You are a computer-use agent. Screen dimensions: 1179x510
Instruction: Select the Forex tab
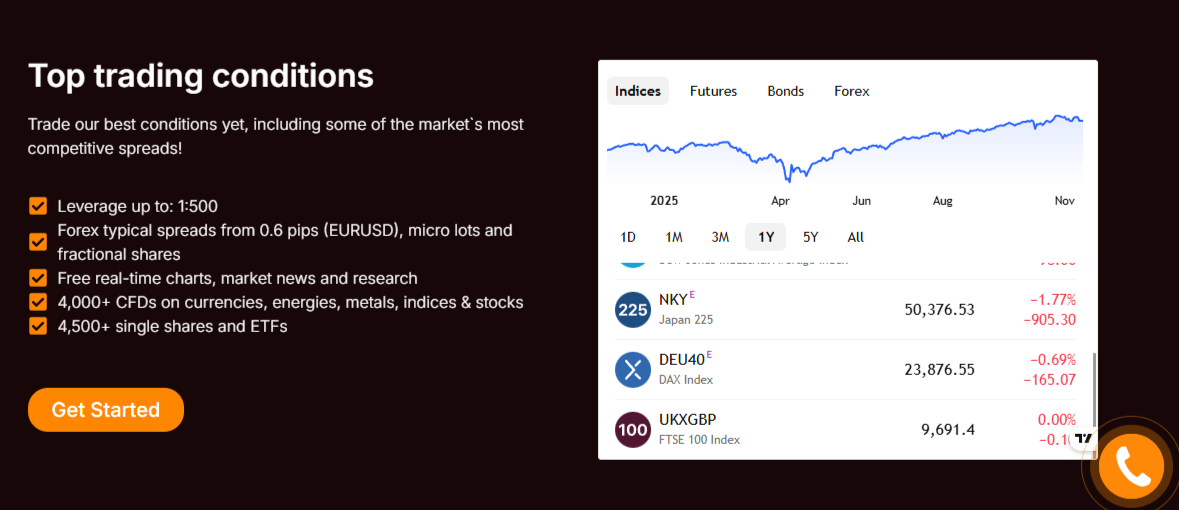(851, 91)
